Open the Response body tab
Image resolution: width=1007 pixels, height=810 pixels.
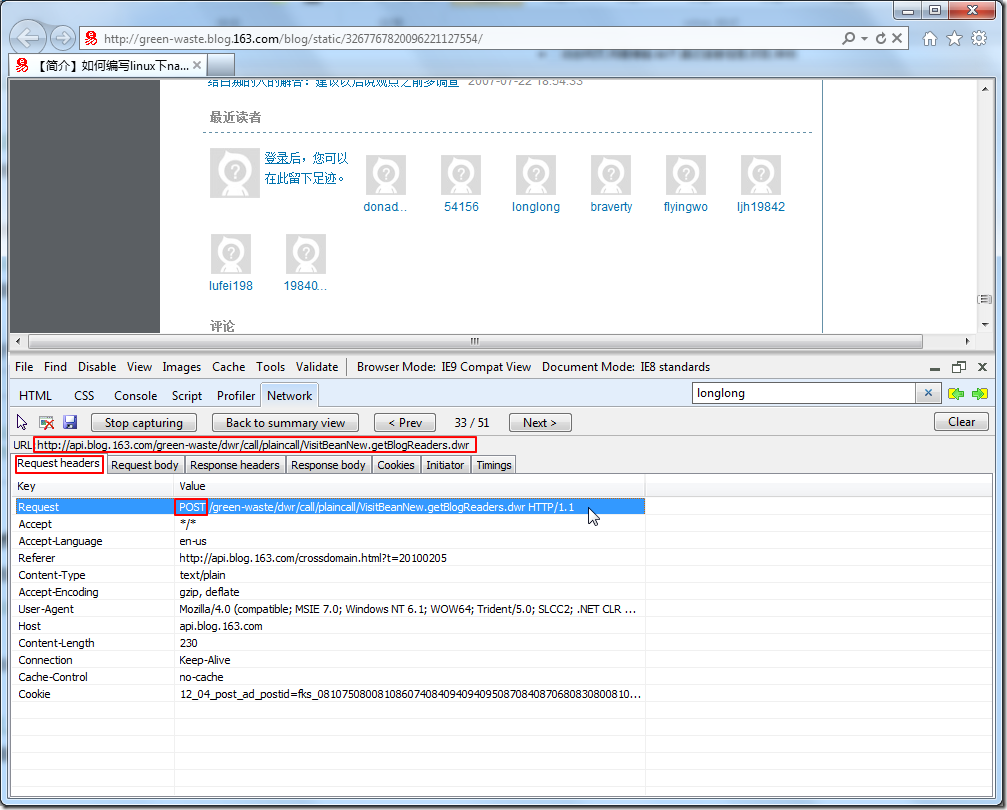tap(328, 464)
